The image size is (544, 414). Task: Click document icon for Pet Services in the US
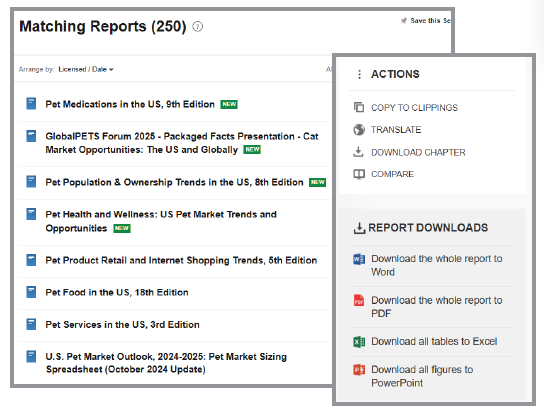click(31, 324)
